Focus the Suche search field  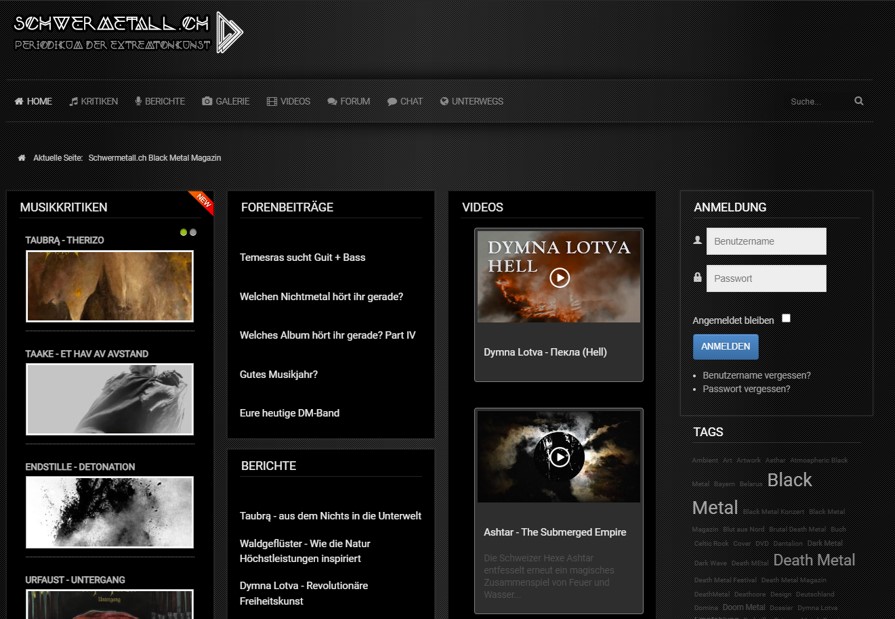[x=819, y=102]
